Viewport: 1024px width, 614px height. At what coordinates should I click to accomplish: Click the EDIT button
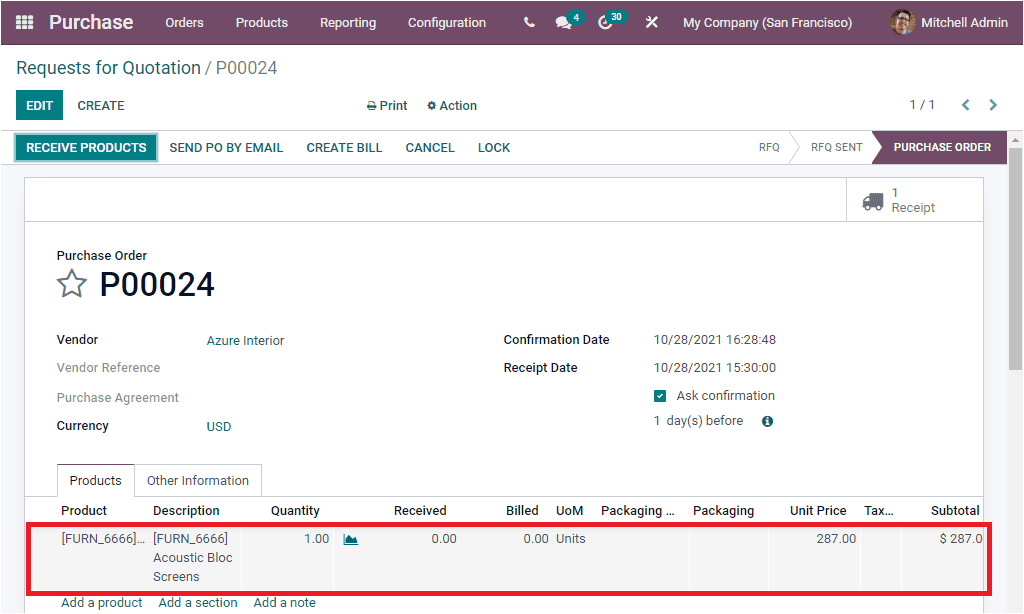(39, 105)
